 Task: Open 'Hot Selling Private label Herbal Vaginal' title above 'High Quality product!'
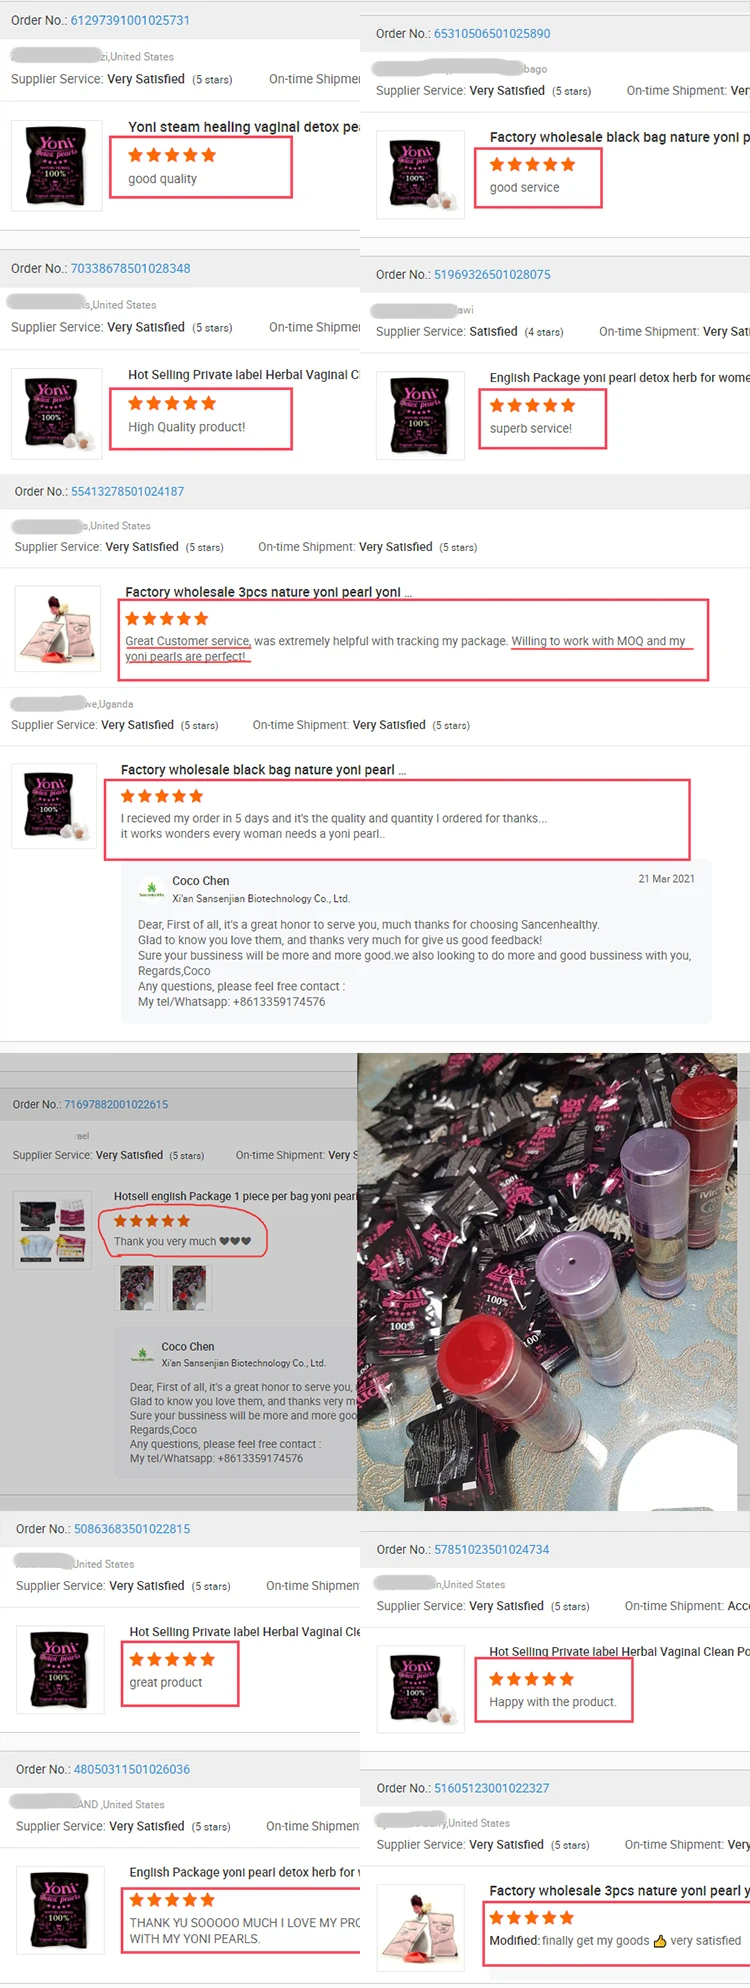(244, 375)
